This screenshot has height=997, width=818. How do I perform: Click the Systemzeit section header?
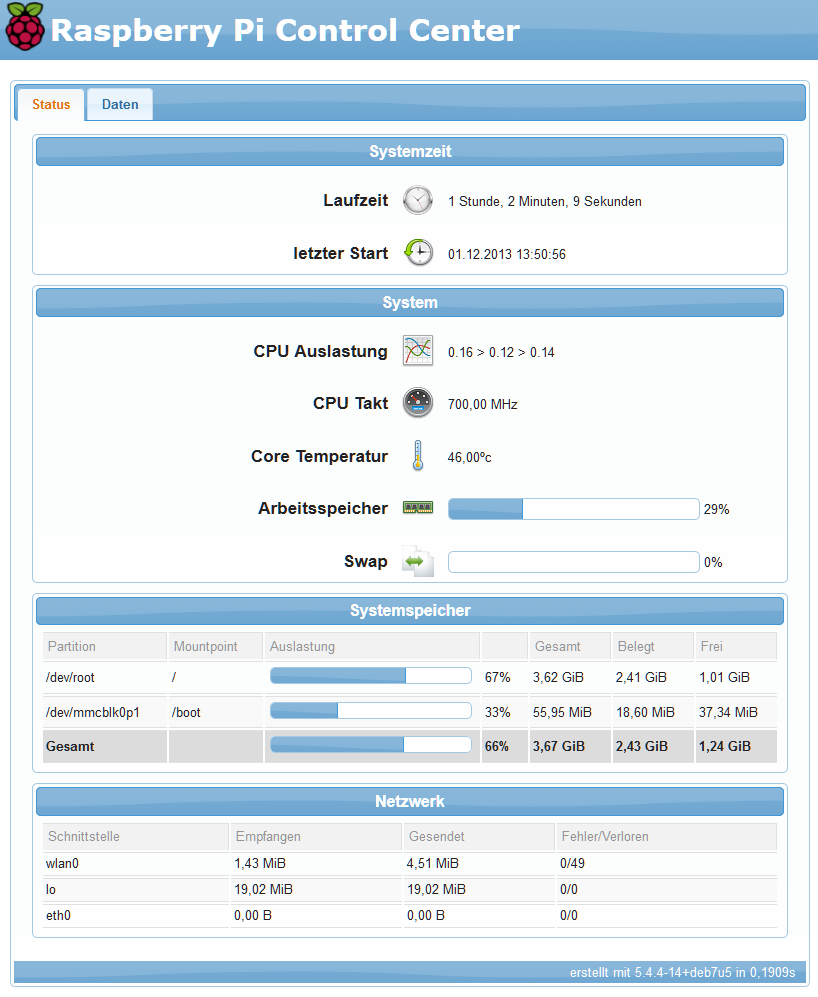pyautogui.click(x=410, y=151)
